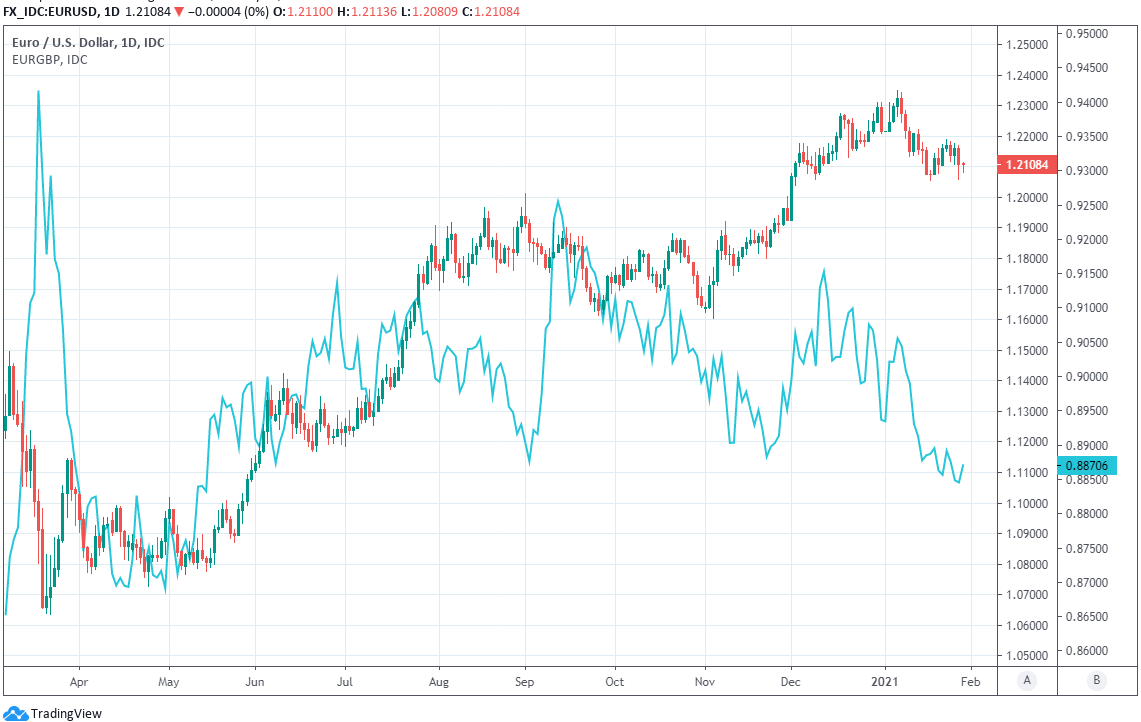Select the EURGBP, IDC legend entry
1141x722 pixels.
[50, 59]
